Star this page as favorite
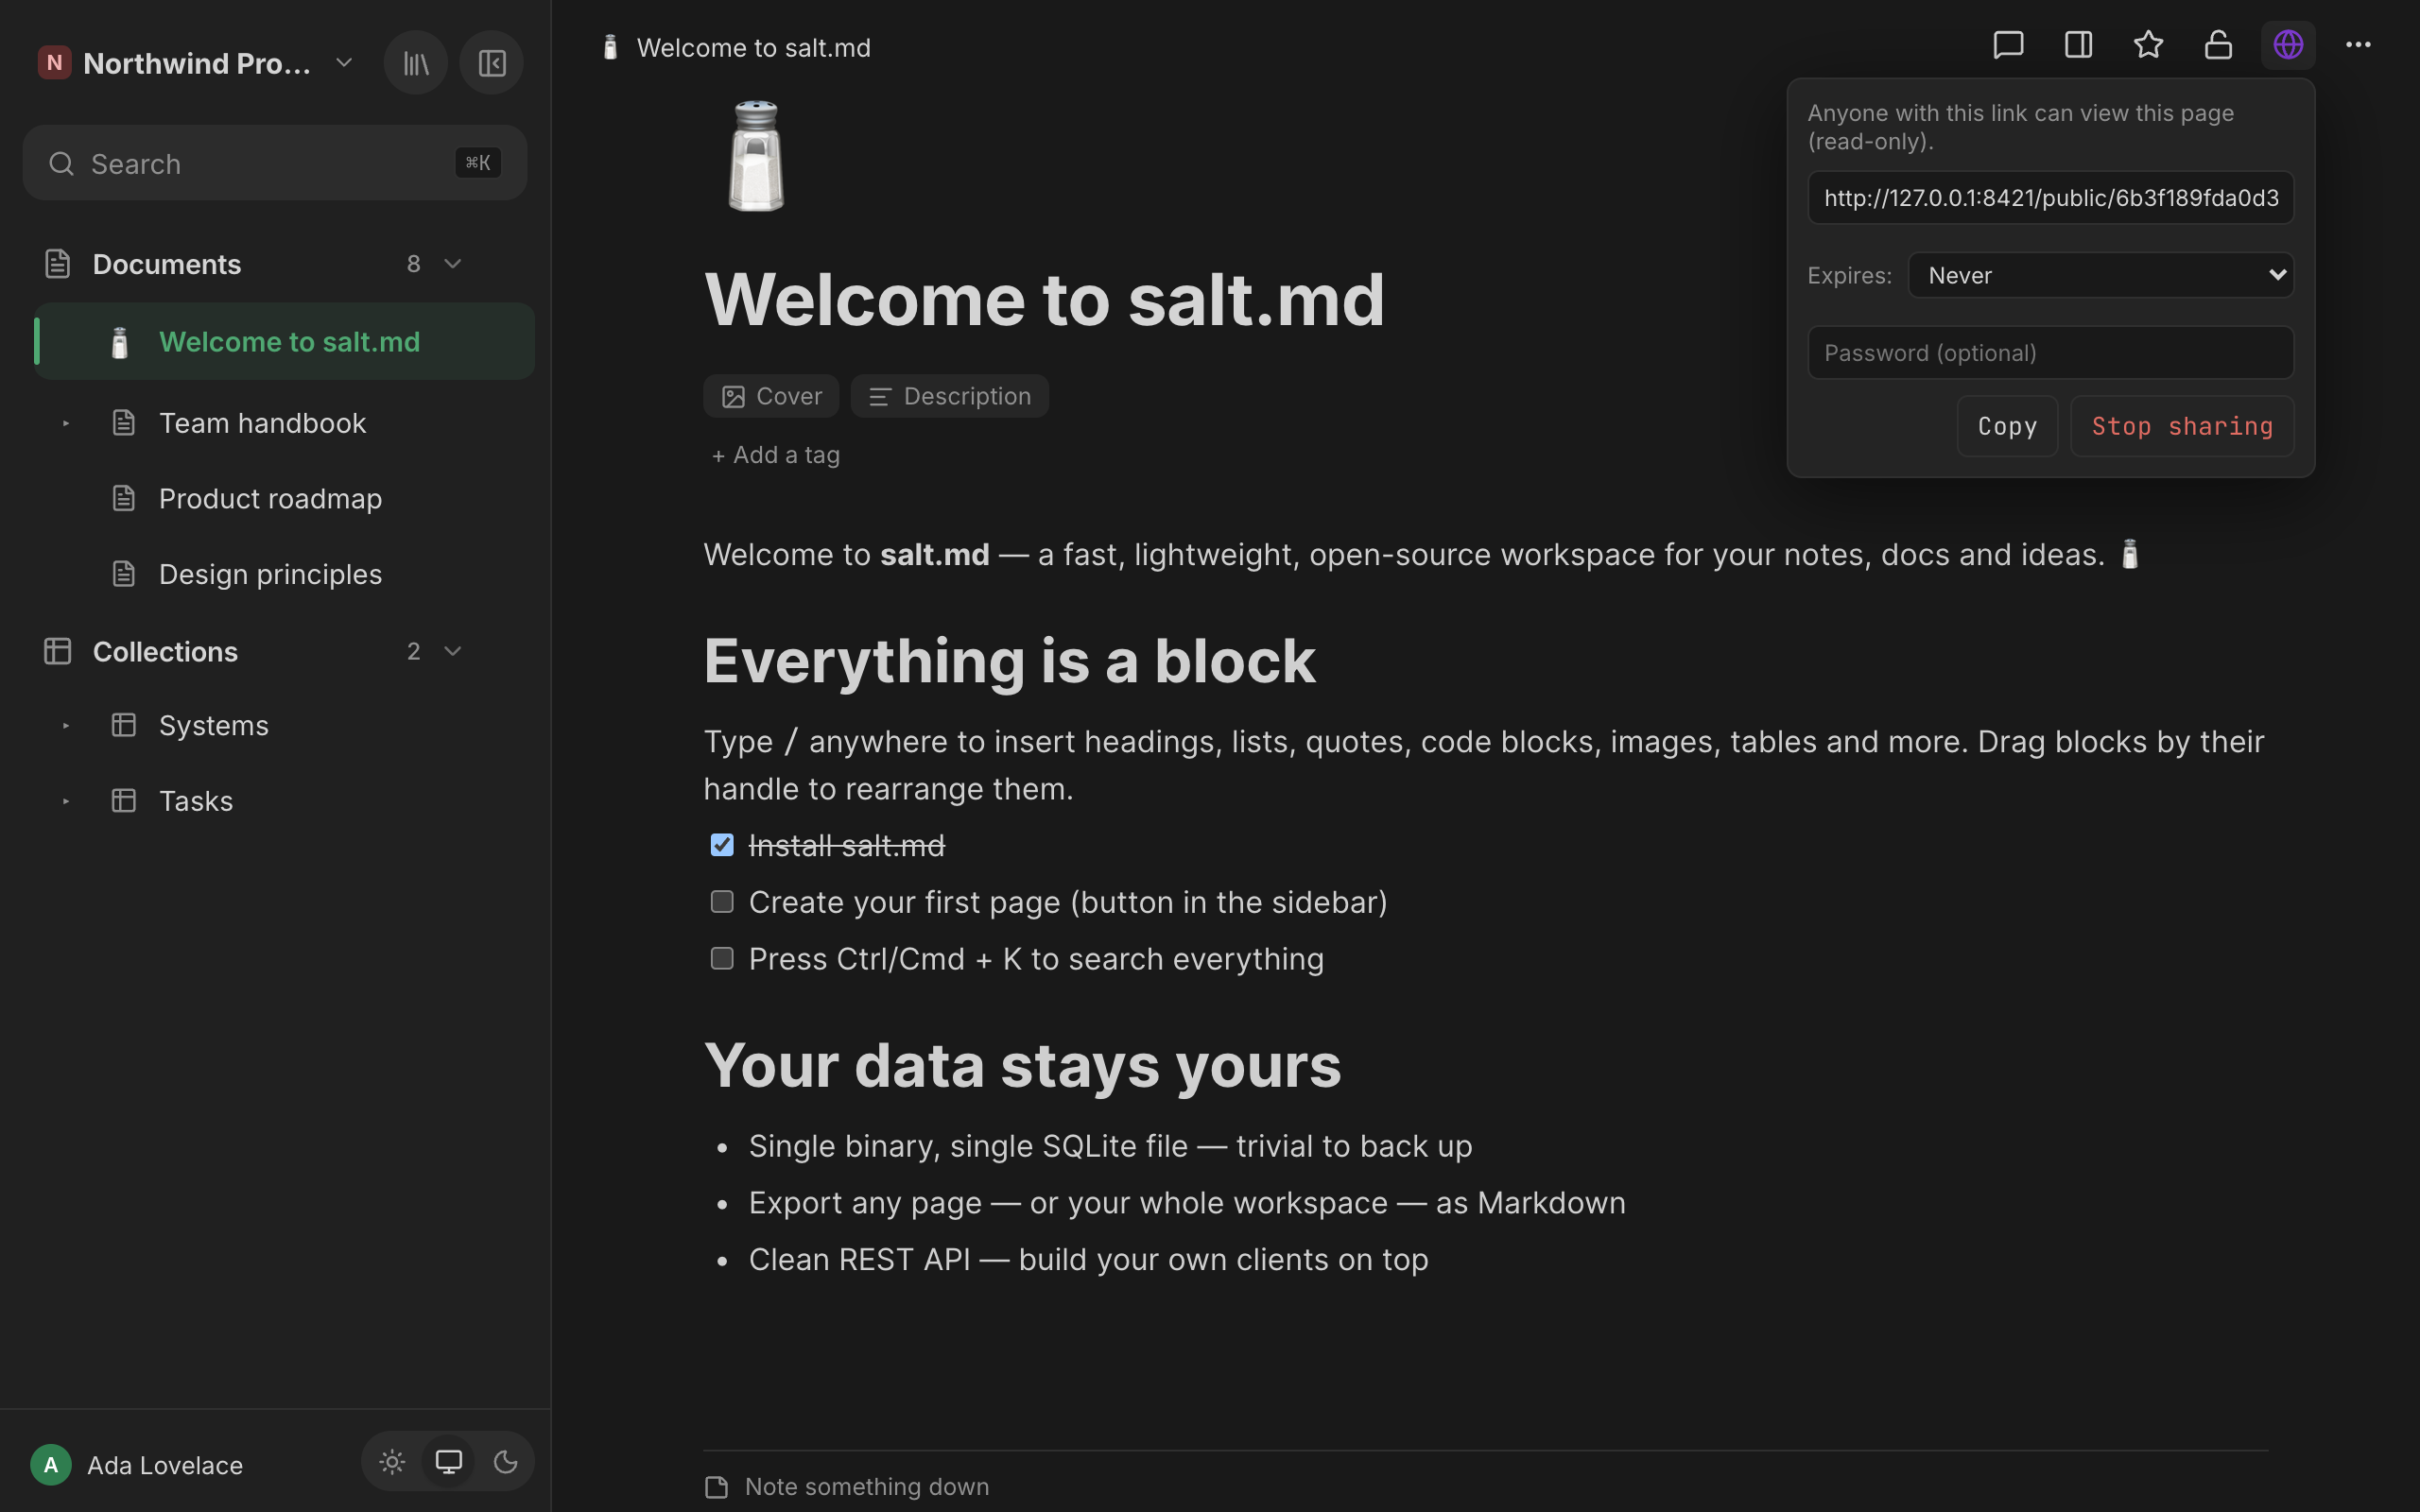2420x1512 pixels. pyautogui.click(x=2148, y=45)
